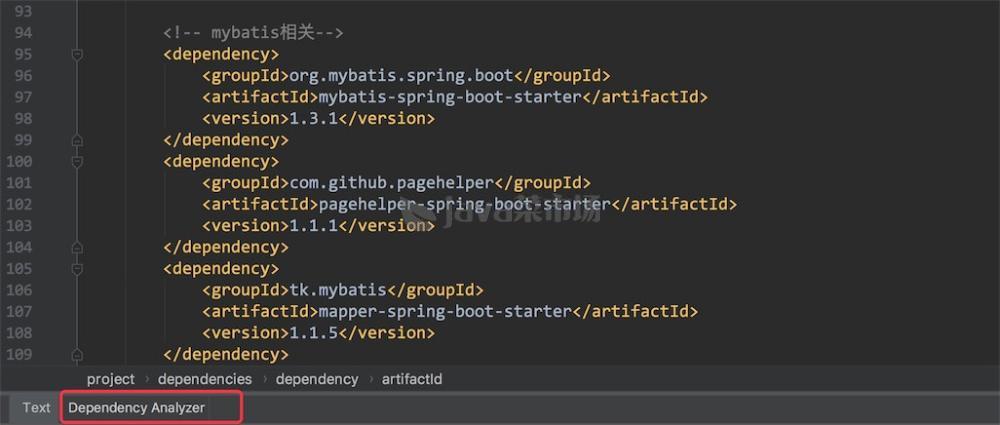Click the fold end marker at line 99
The height and width of the screenshot is (425, 1000).
point(77,140)
